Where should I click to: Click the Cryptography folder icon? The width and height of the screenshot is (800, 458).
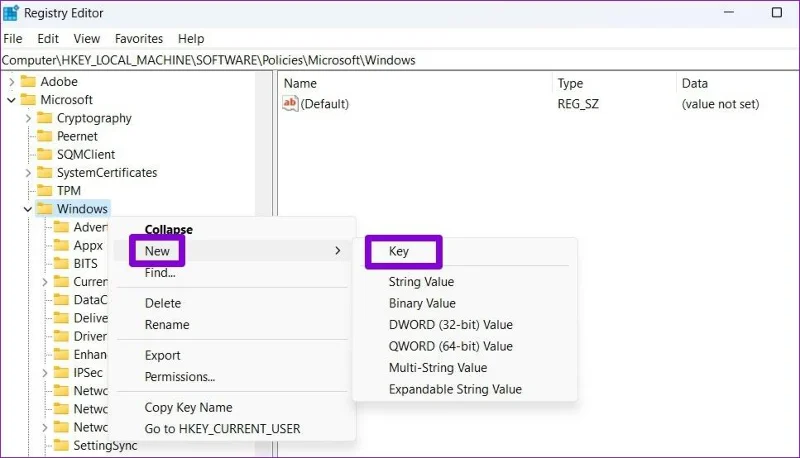(x=44, y=118)
